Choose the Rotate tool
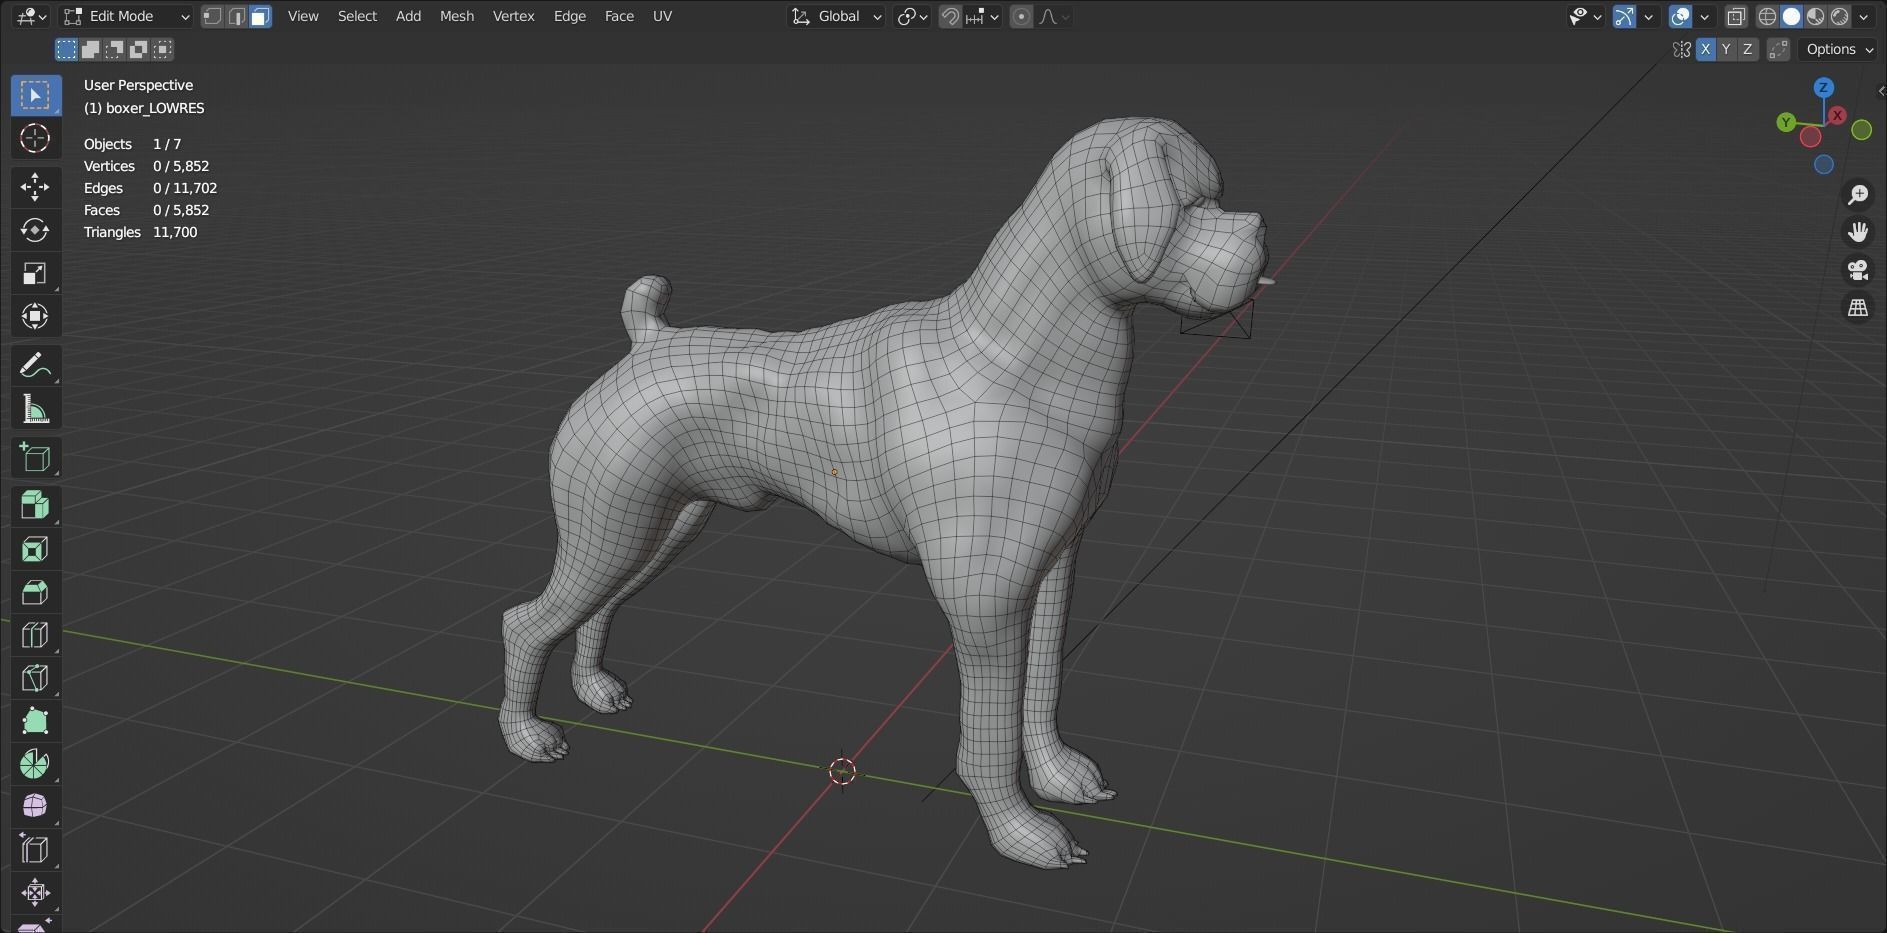Image resolution: width=1887 pixels, height=933 pixels. pyautogui.click(x=35, y=230)
